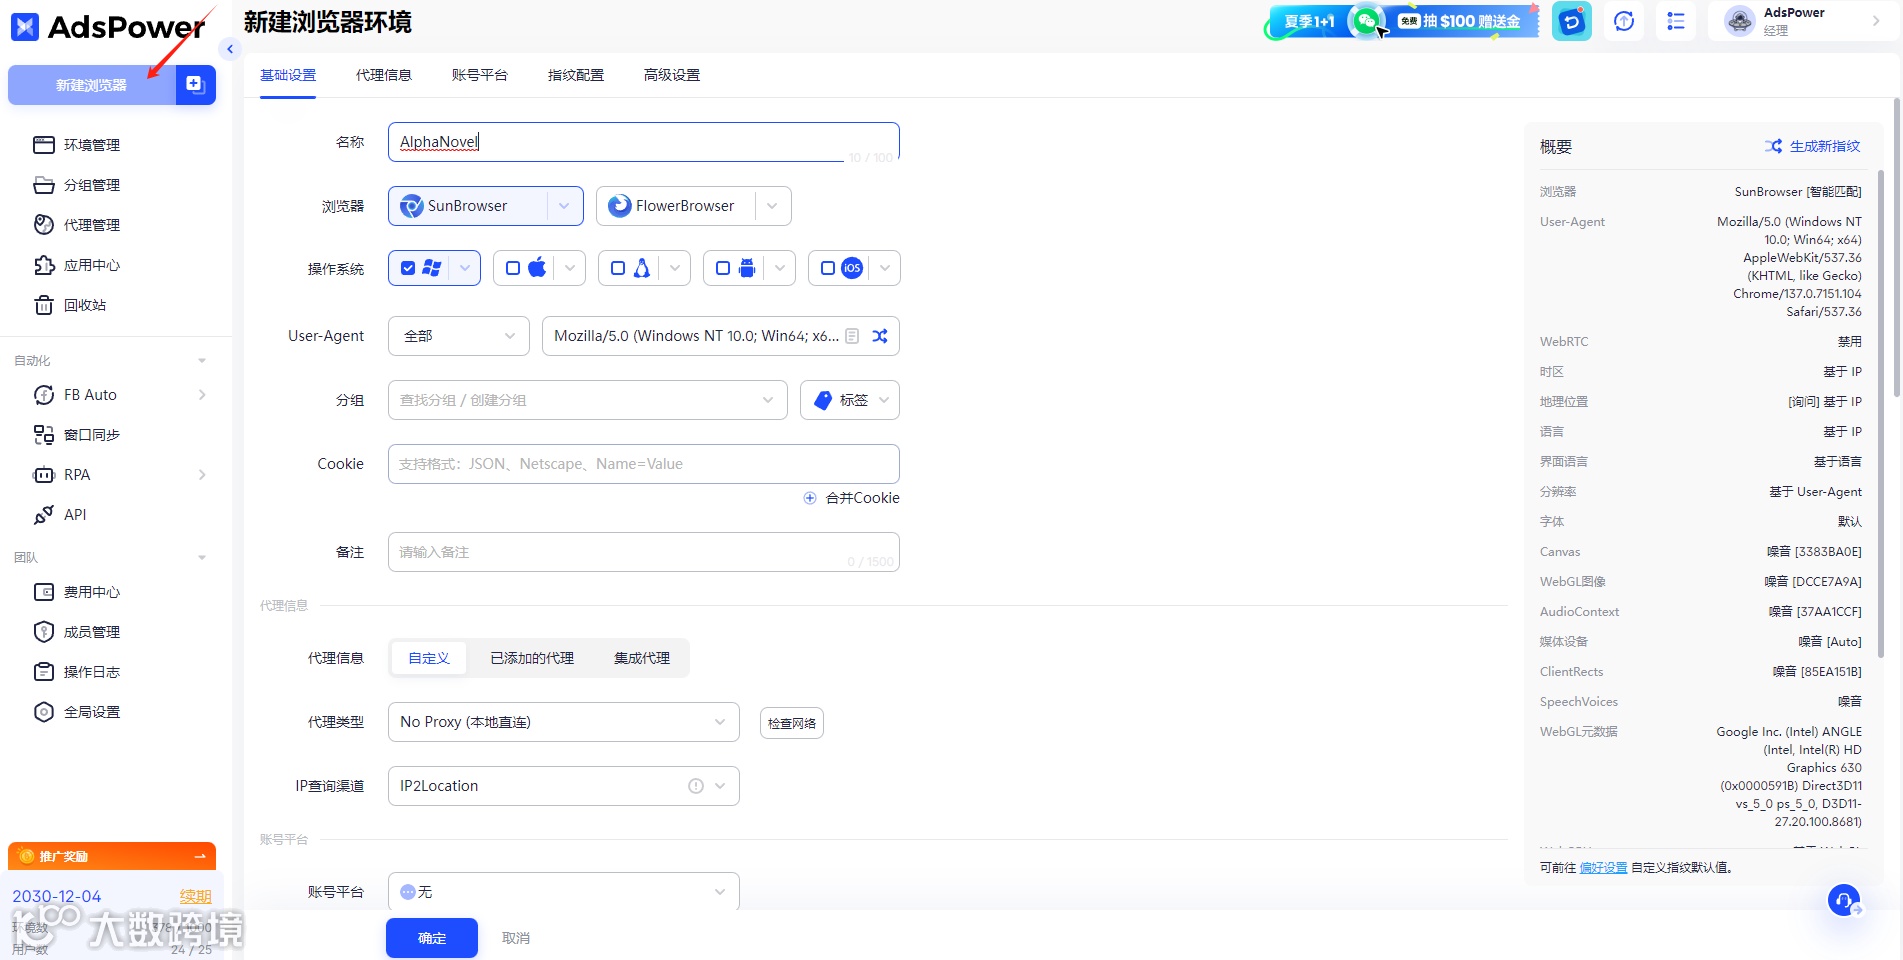The height and width of the screenshot is (960, 1903).
Task: Open the 标签 dropdown
Action: (850, 400)
